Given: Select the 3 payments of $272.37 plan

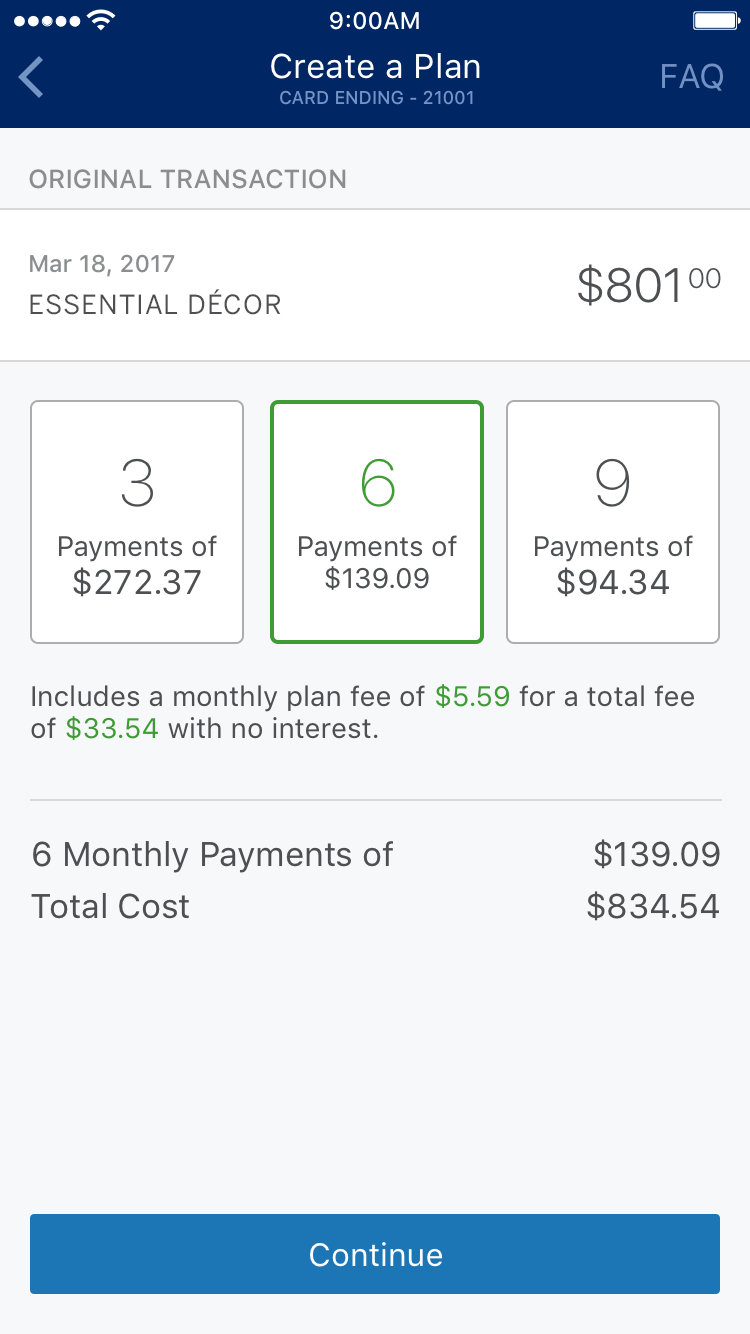Looking at the screenshot, I should click(137, 522).
